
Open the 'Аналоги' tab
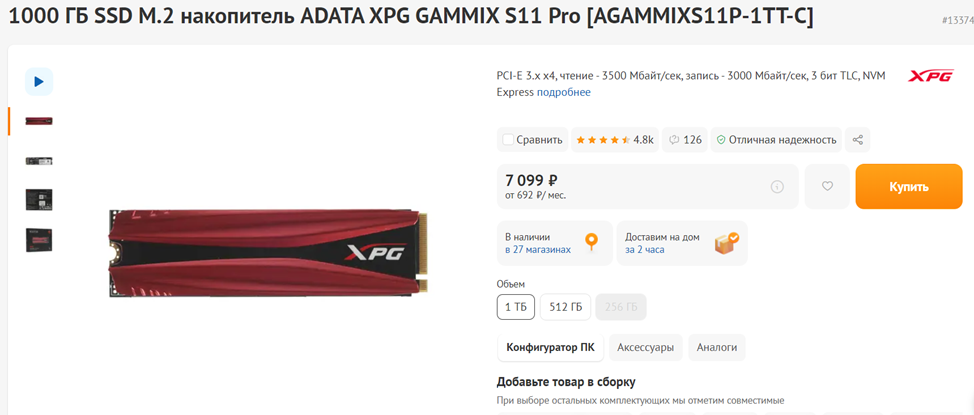pyautogui.click(x=717, y=347)
